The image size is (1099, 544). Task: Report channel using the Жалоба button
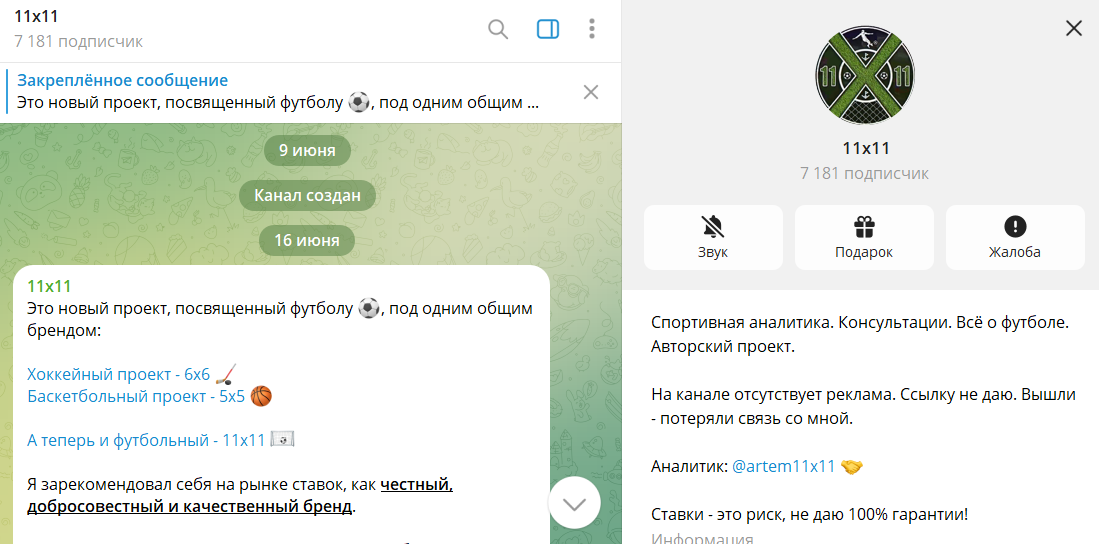coord(1015,237)
